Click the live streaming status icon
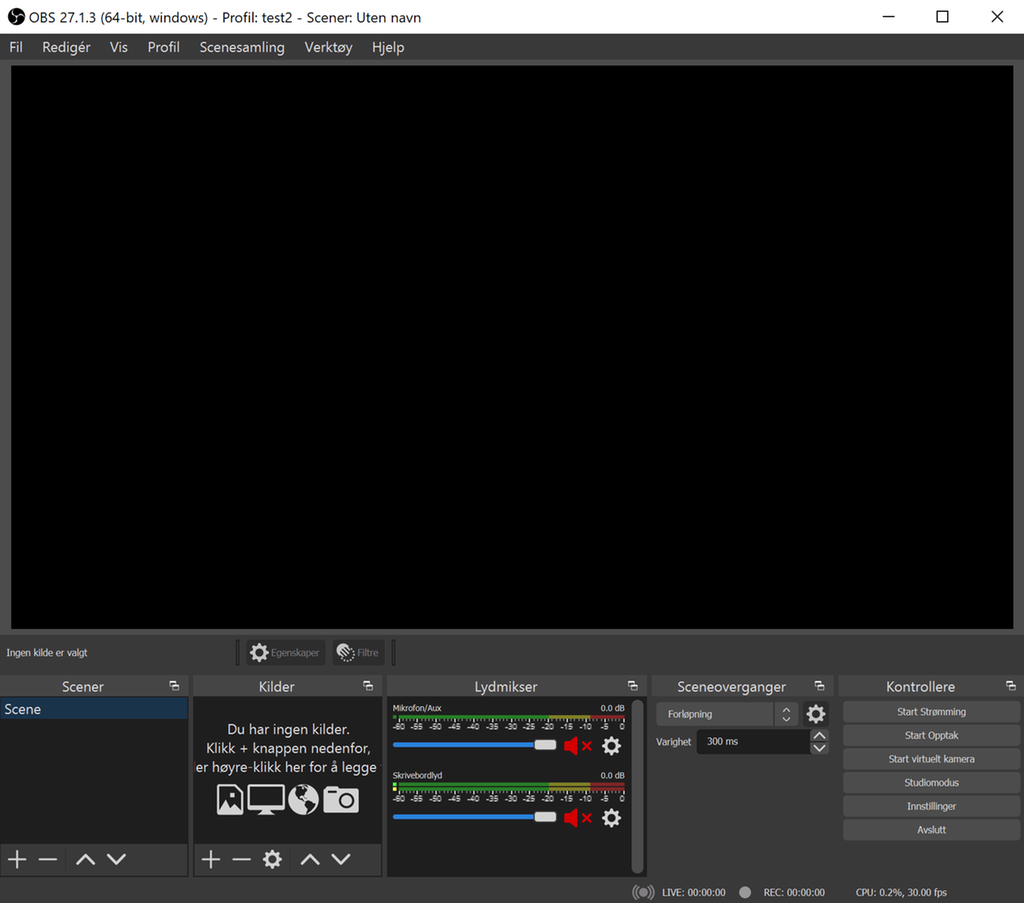Image resolution: width=1024 pixels, height=903 pixels. (x=643, y=893)
